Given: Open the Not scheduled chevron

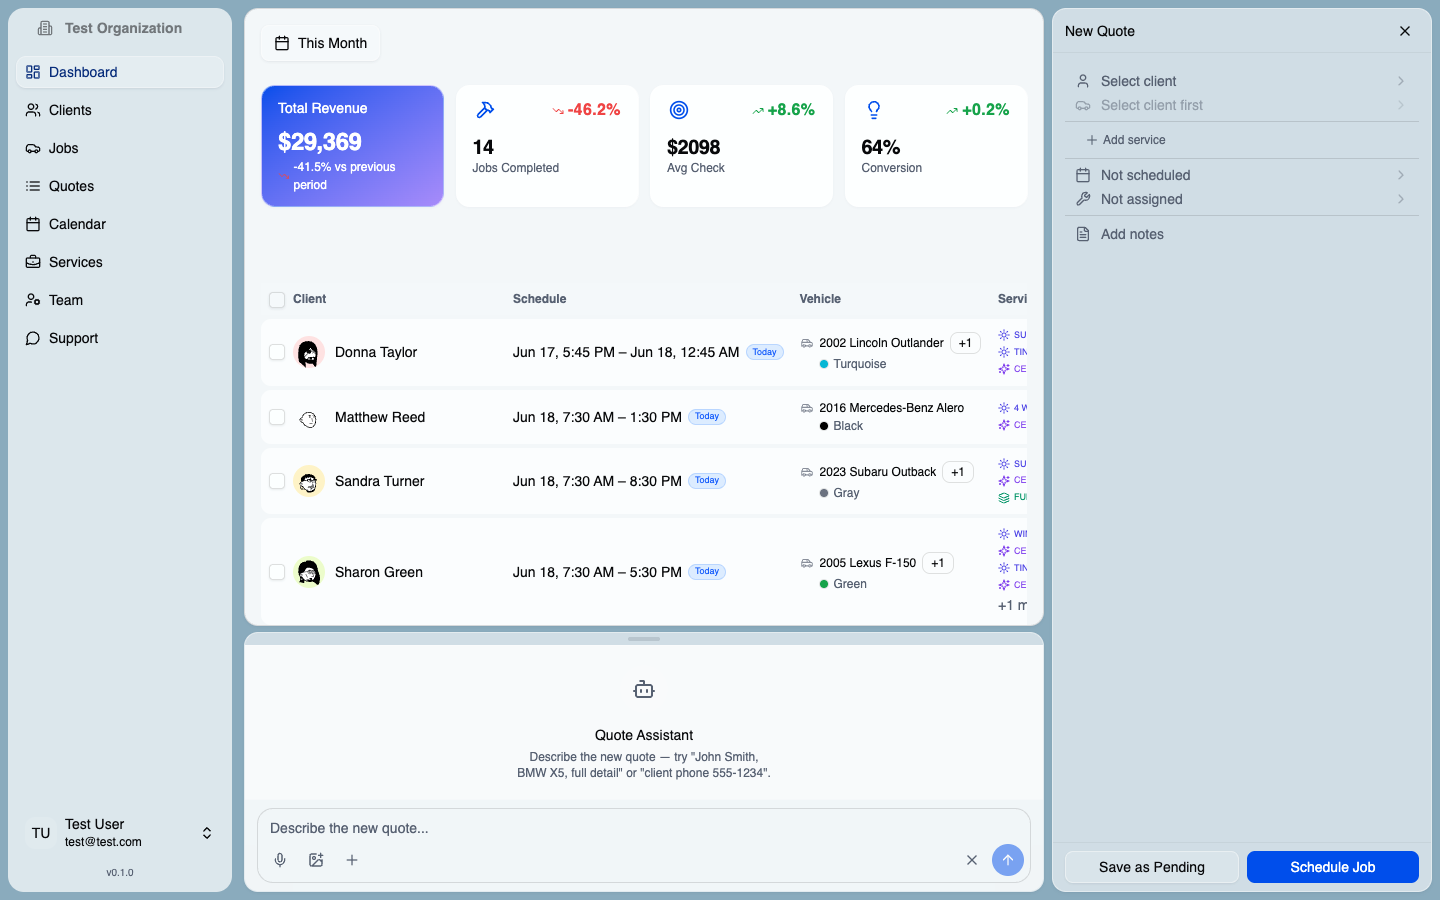Looking at the screenshot, I should [x=1401, y=175].
